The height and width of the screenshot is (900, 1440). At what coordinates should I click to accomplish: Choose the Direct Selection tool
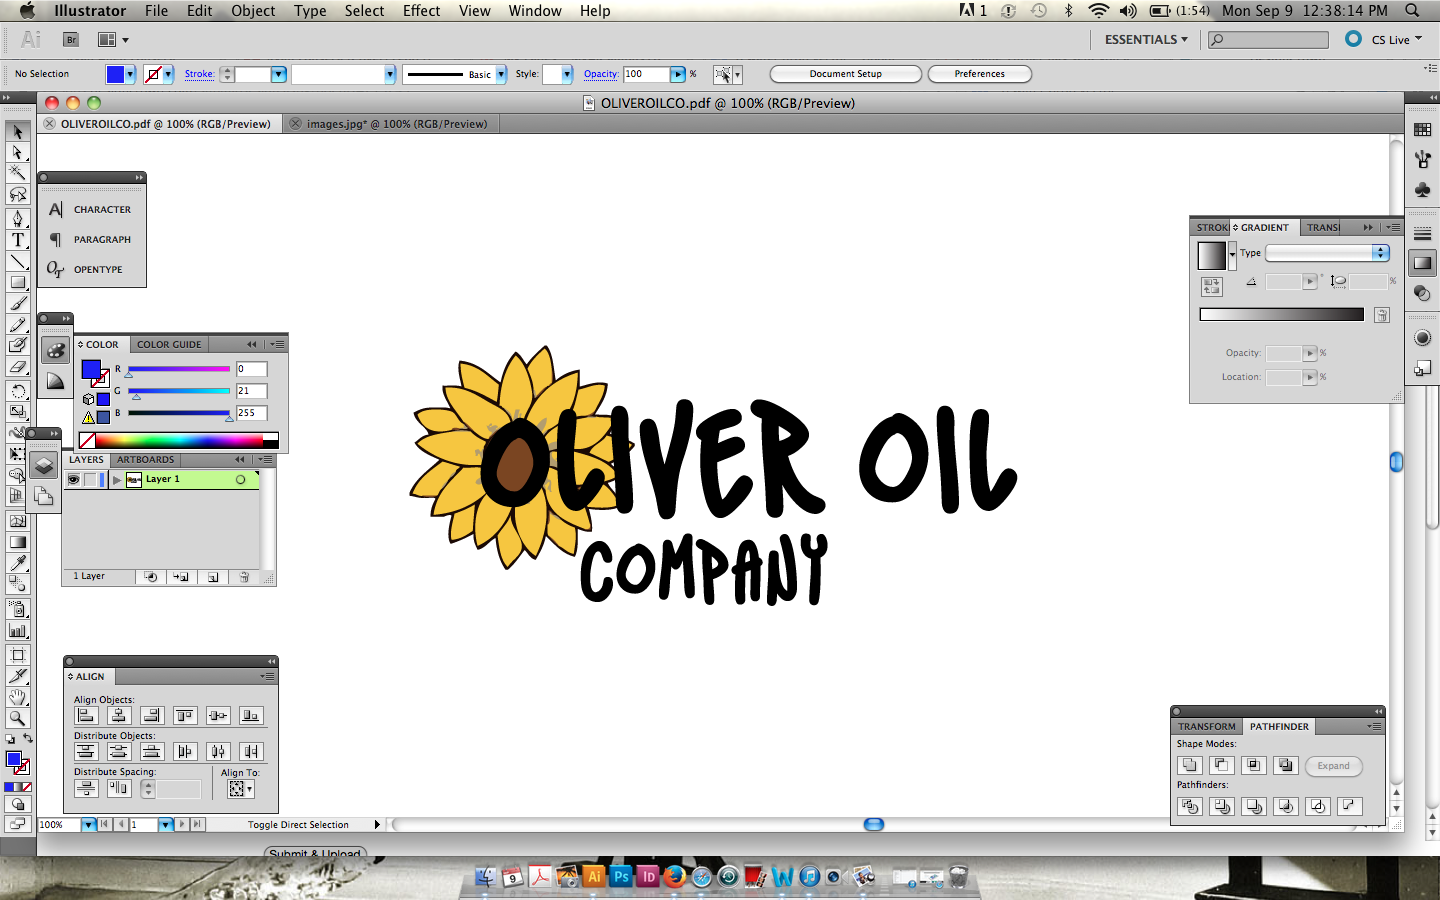17,153
